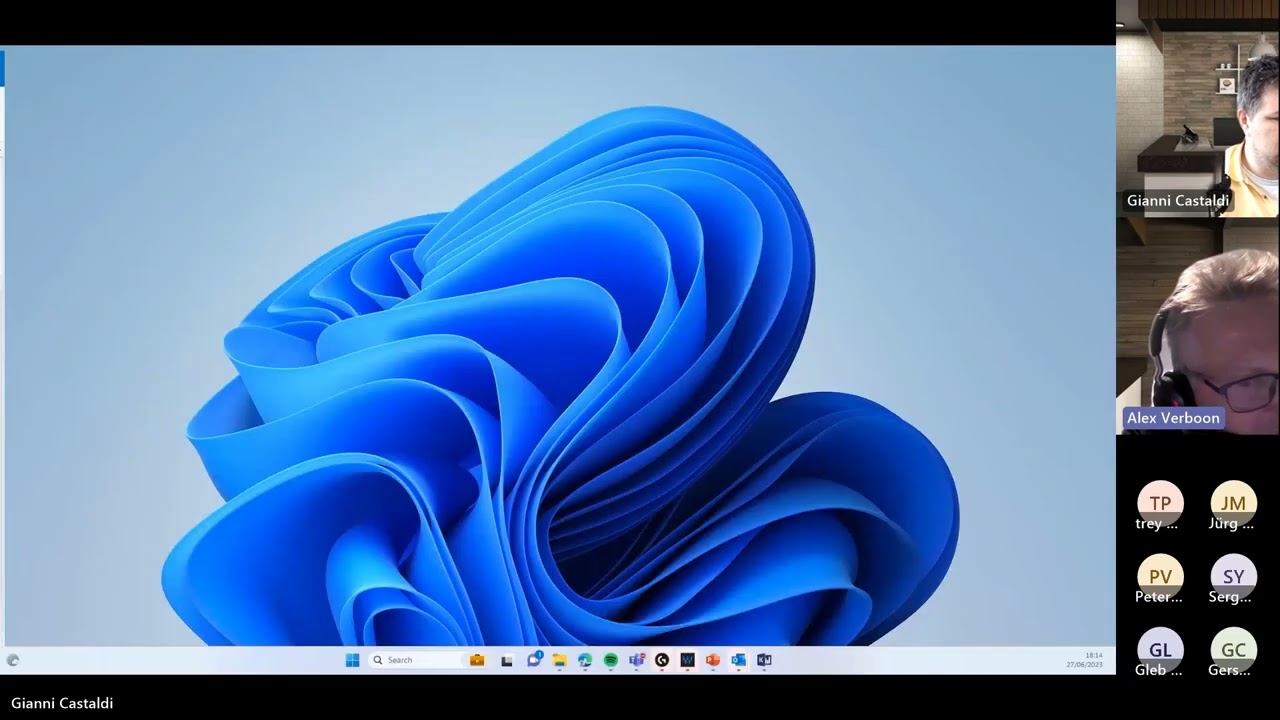This screenshot has height=720, width=1280.
Task: Open Task View on the taskbar
Action: click(507, 660)
